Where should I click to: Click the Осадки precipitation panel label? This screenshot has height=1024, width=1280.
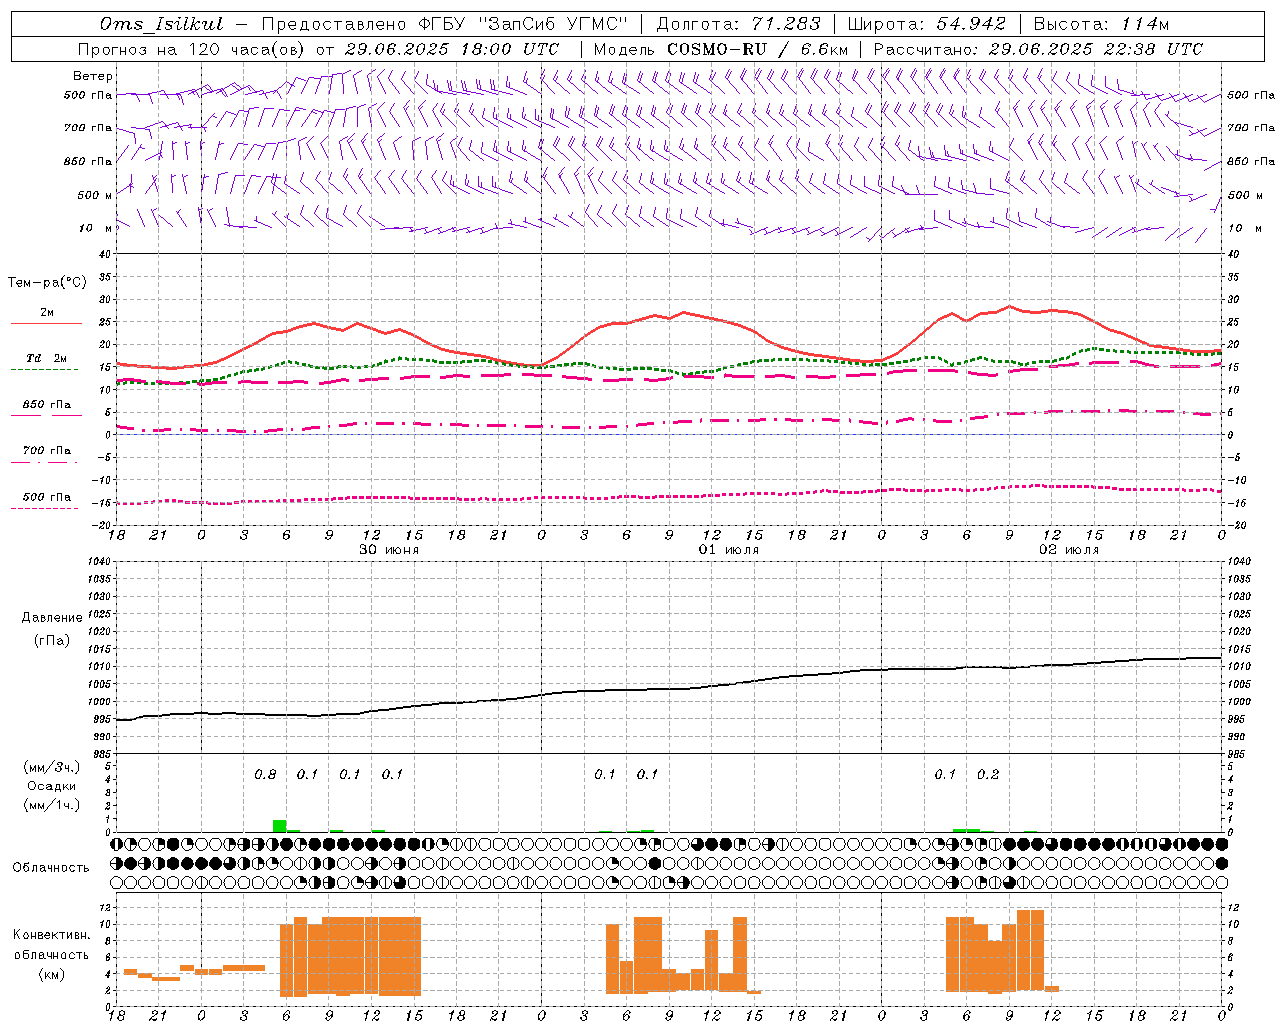52,786
